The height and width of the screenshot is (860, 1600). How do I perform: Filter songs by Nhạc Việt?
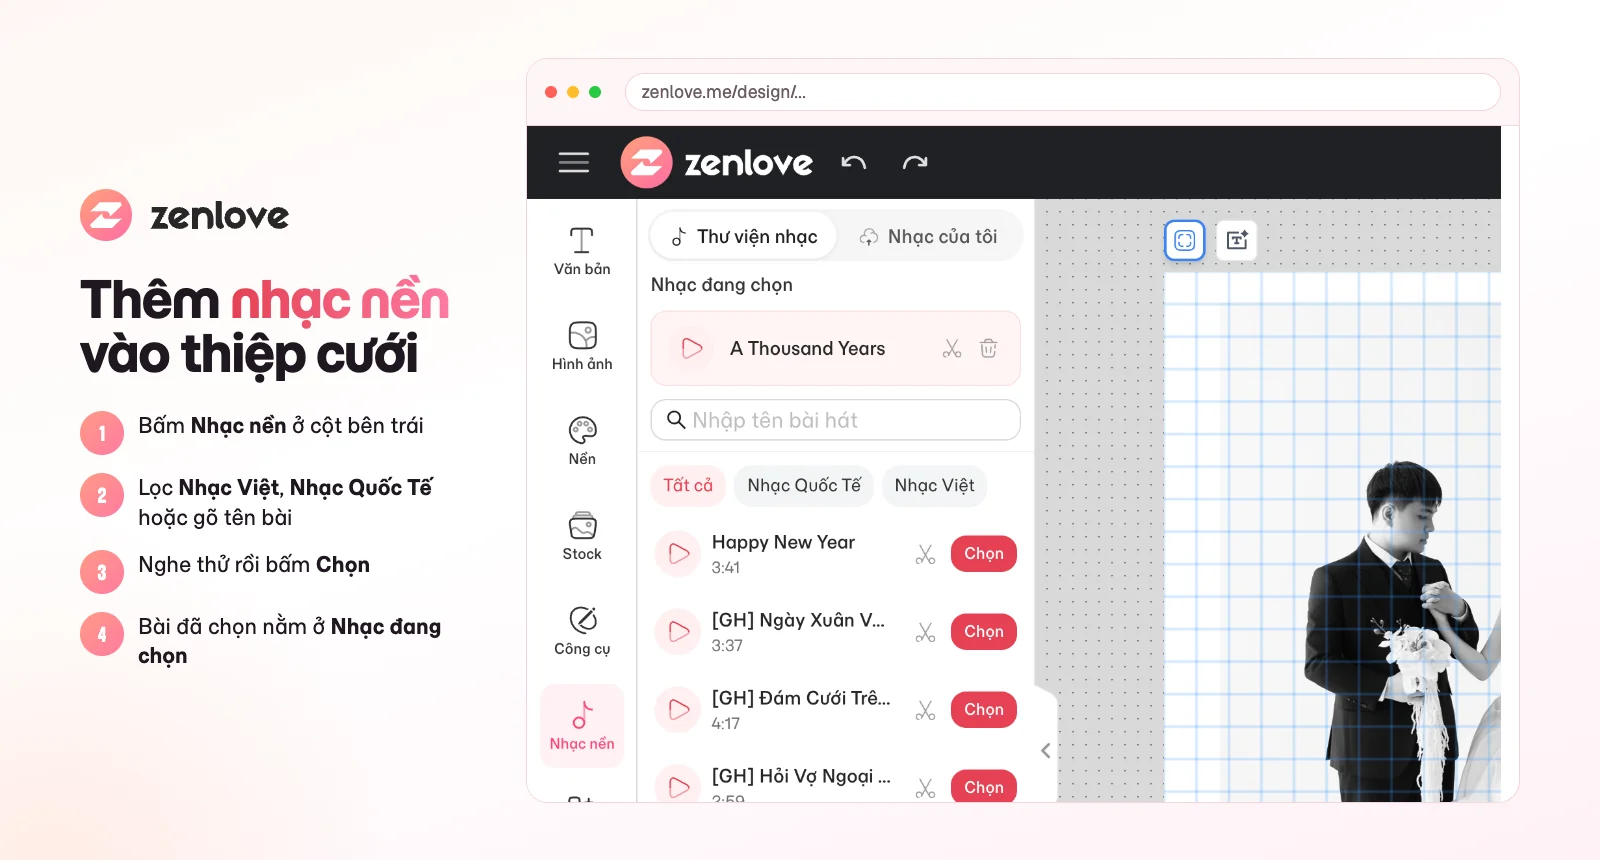pos(935,486)
